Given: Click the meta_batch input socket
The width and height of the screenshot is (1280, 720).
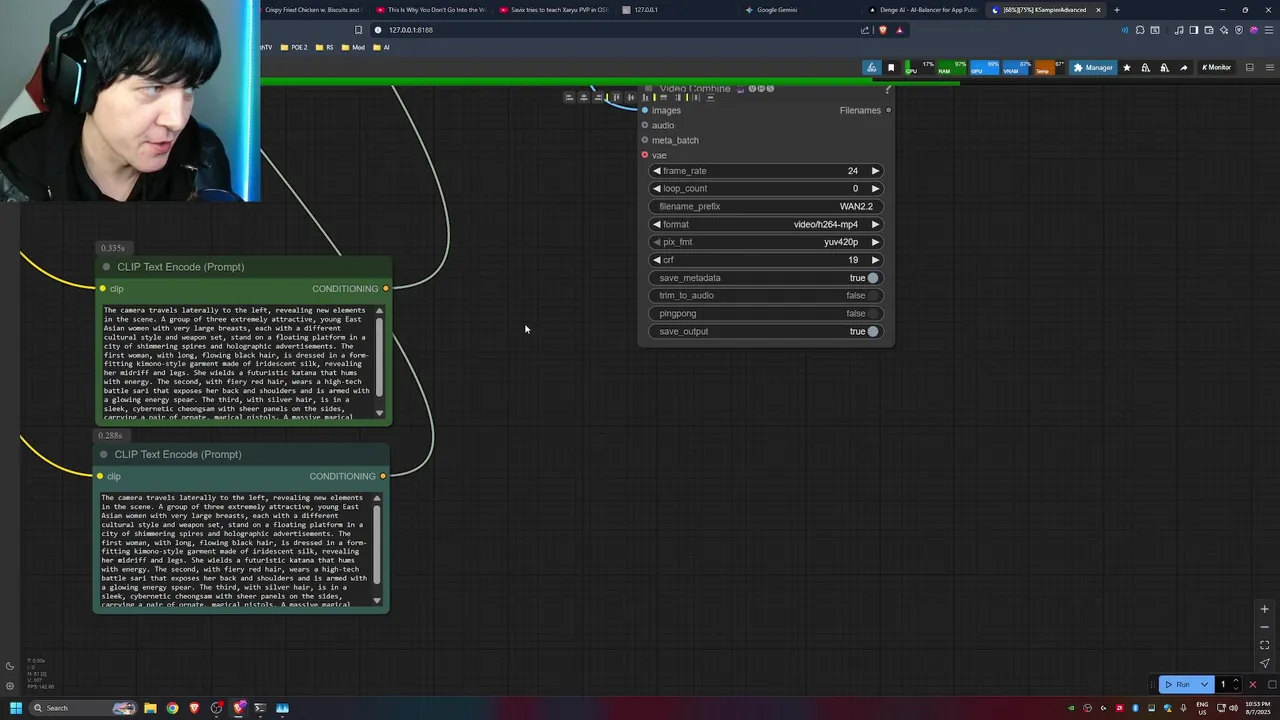Looking at the screenshot, I should [645, 140].
